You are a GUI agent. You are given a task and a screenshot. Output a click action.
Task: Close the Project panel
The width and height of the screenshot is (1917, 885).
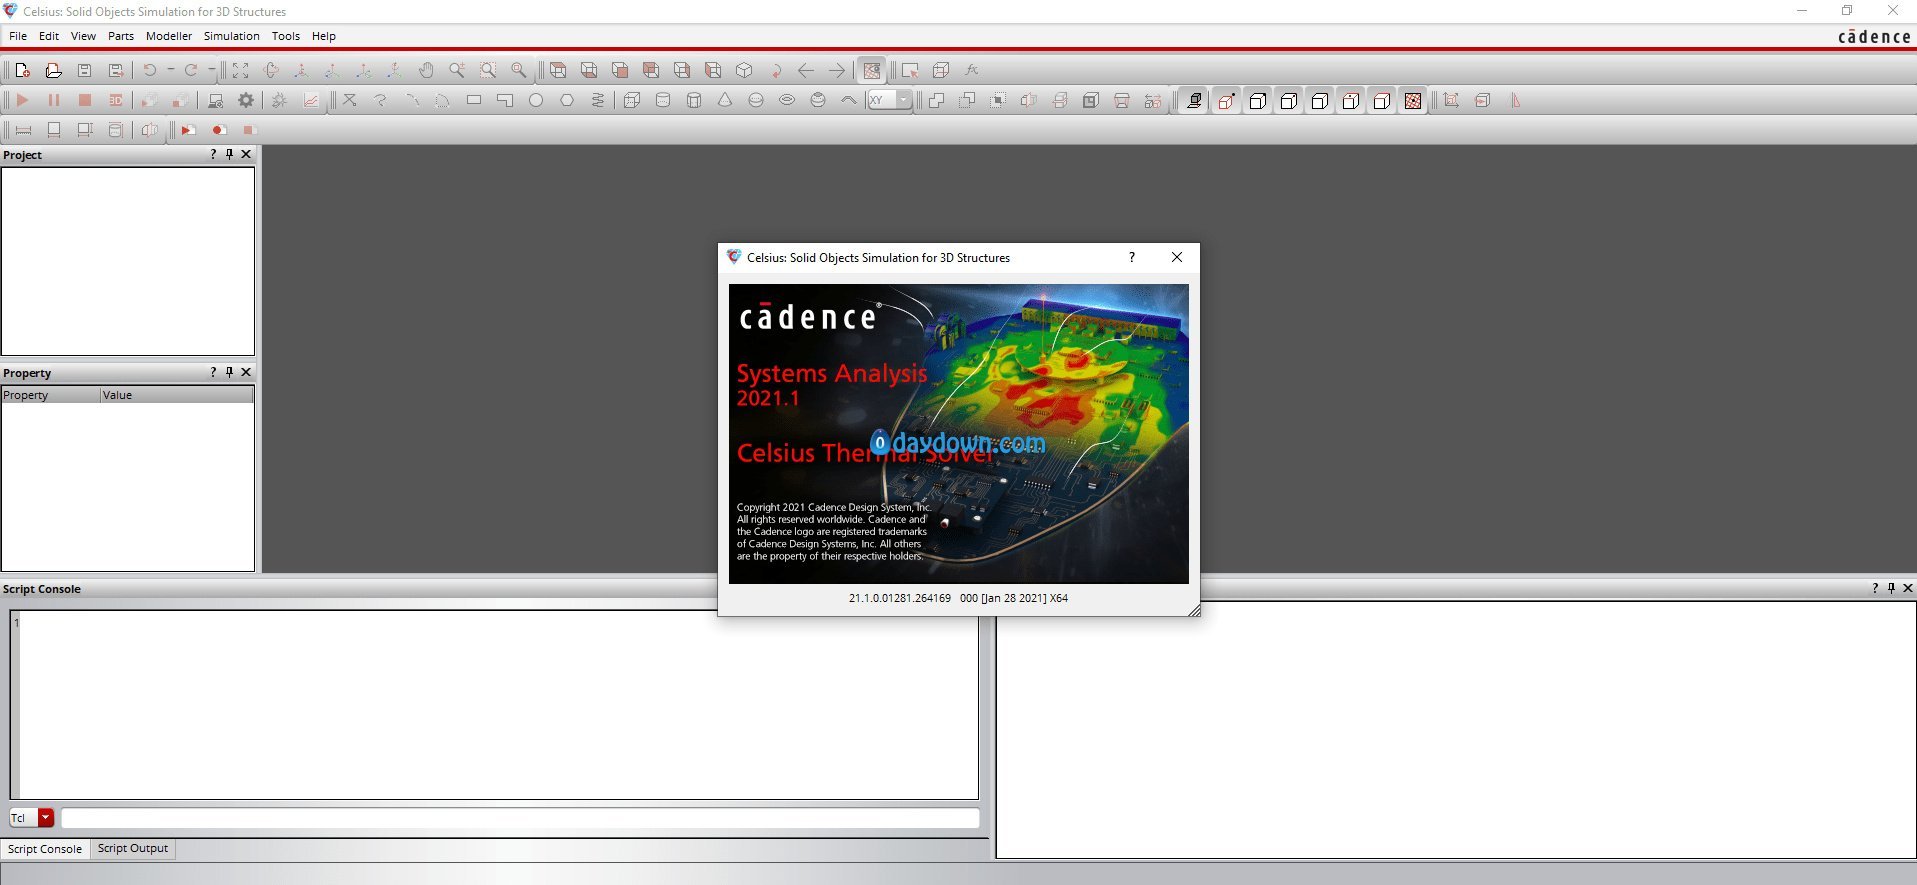[x=246, y=154]
